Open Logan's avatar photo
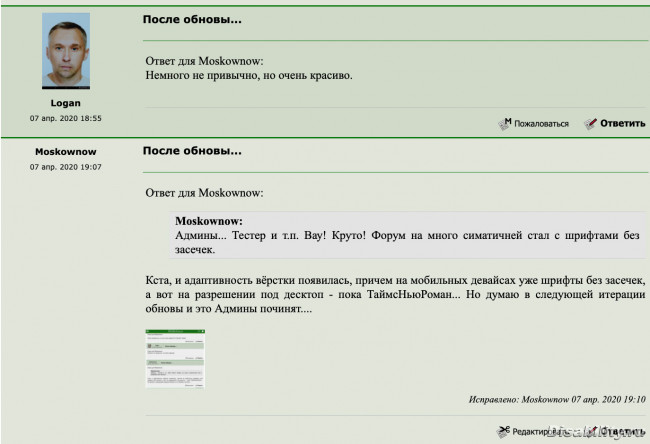 pos(66,51)
